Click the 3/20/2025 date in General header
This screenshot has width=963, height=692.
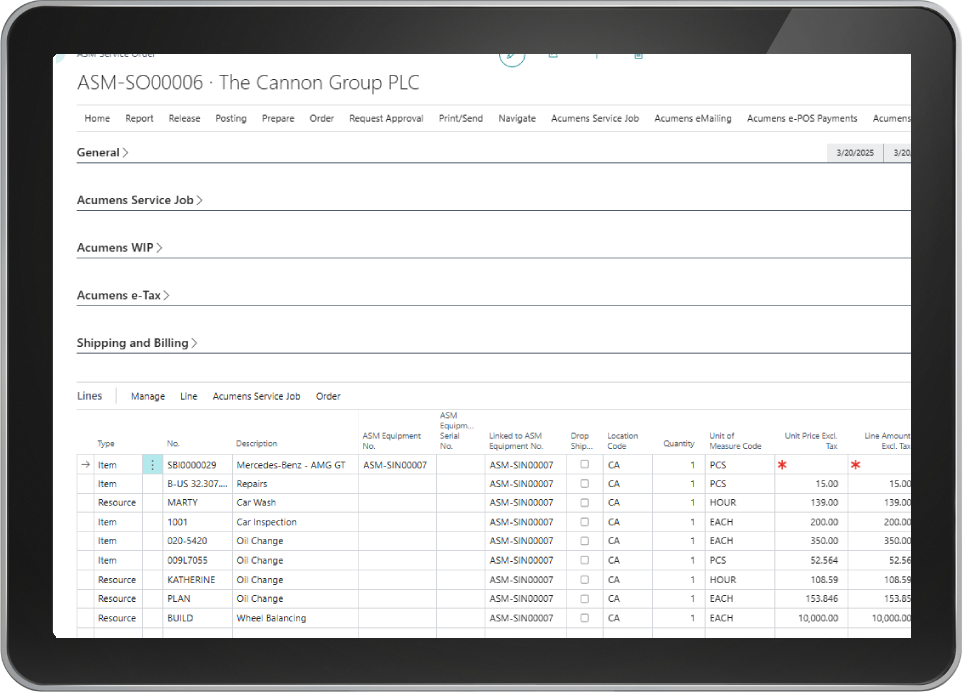pos(855,153)
